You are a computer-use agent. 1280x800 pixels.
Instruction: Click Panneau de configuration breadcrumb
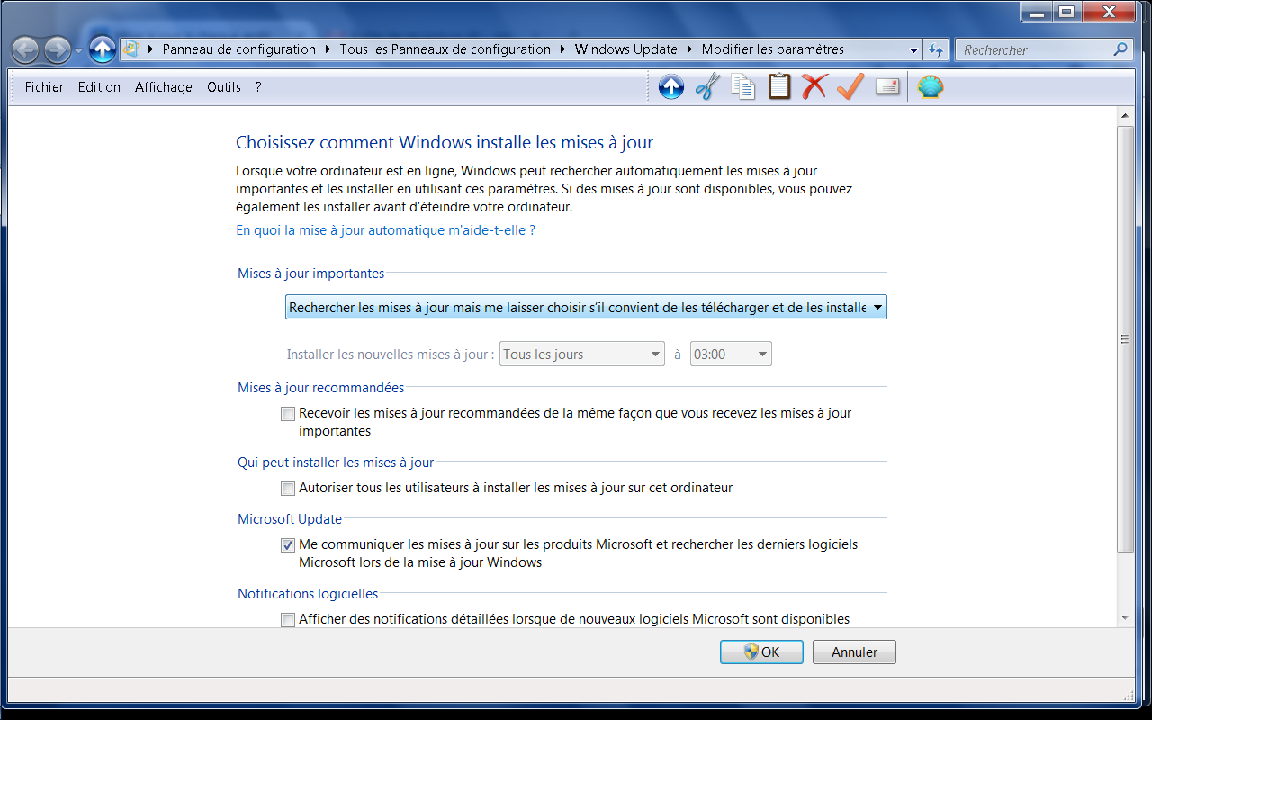coord(239,49)
